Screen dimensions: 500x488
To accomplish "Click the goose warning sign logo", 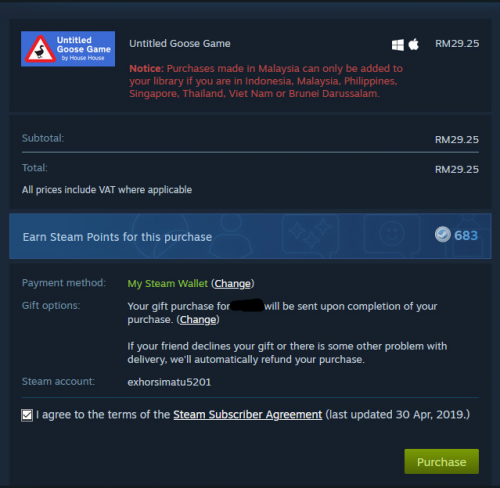I will (40, 49).
